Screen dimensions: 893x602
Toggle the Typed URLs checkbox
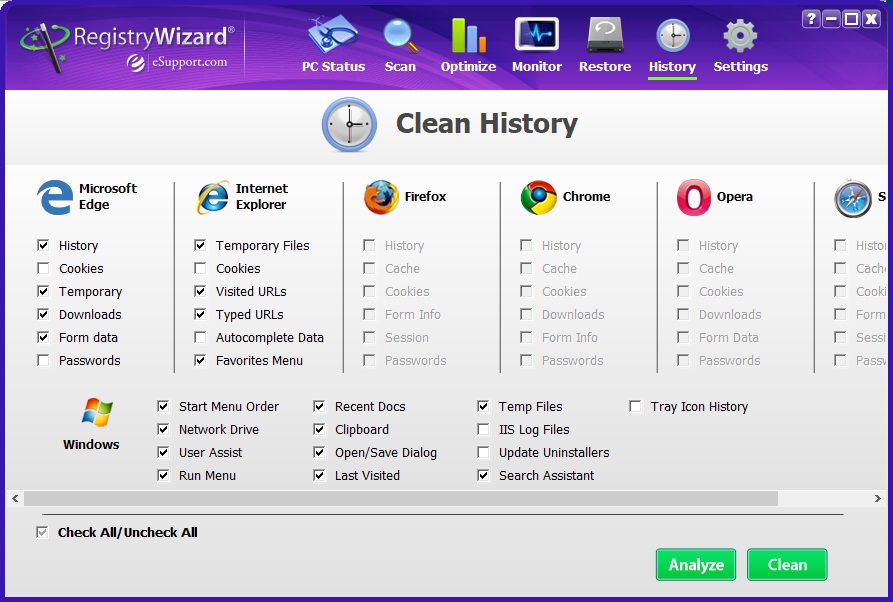200,314
